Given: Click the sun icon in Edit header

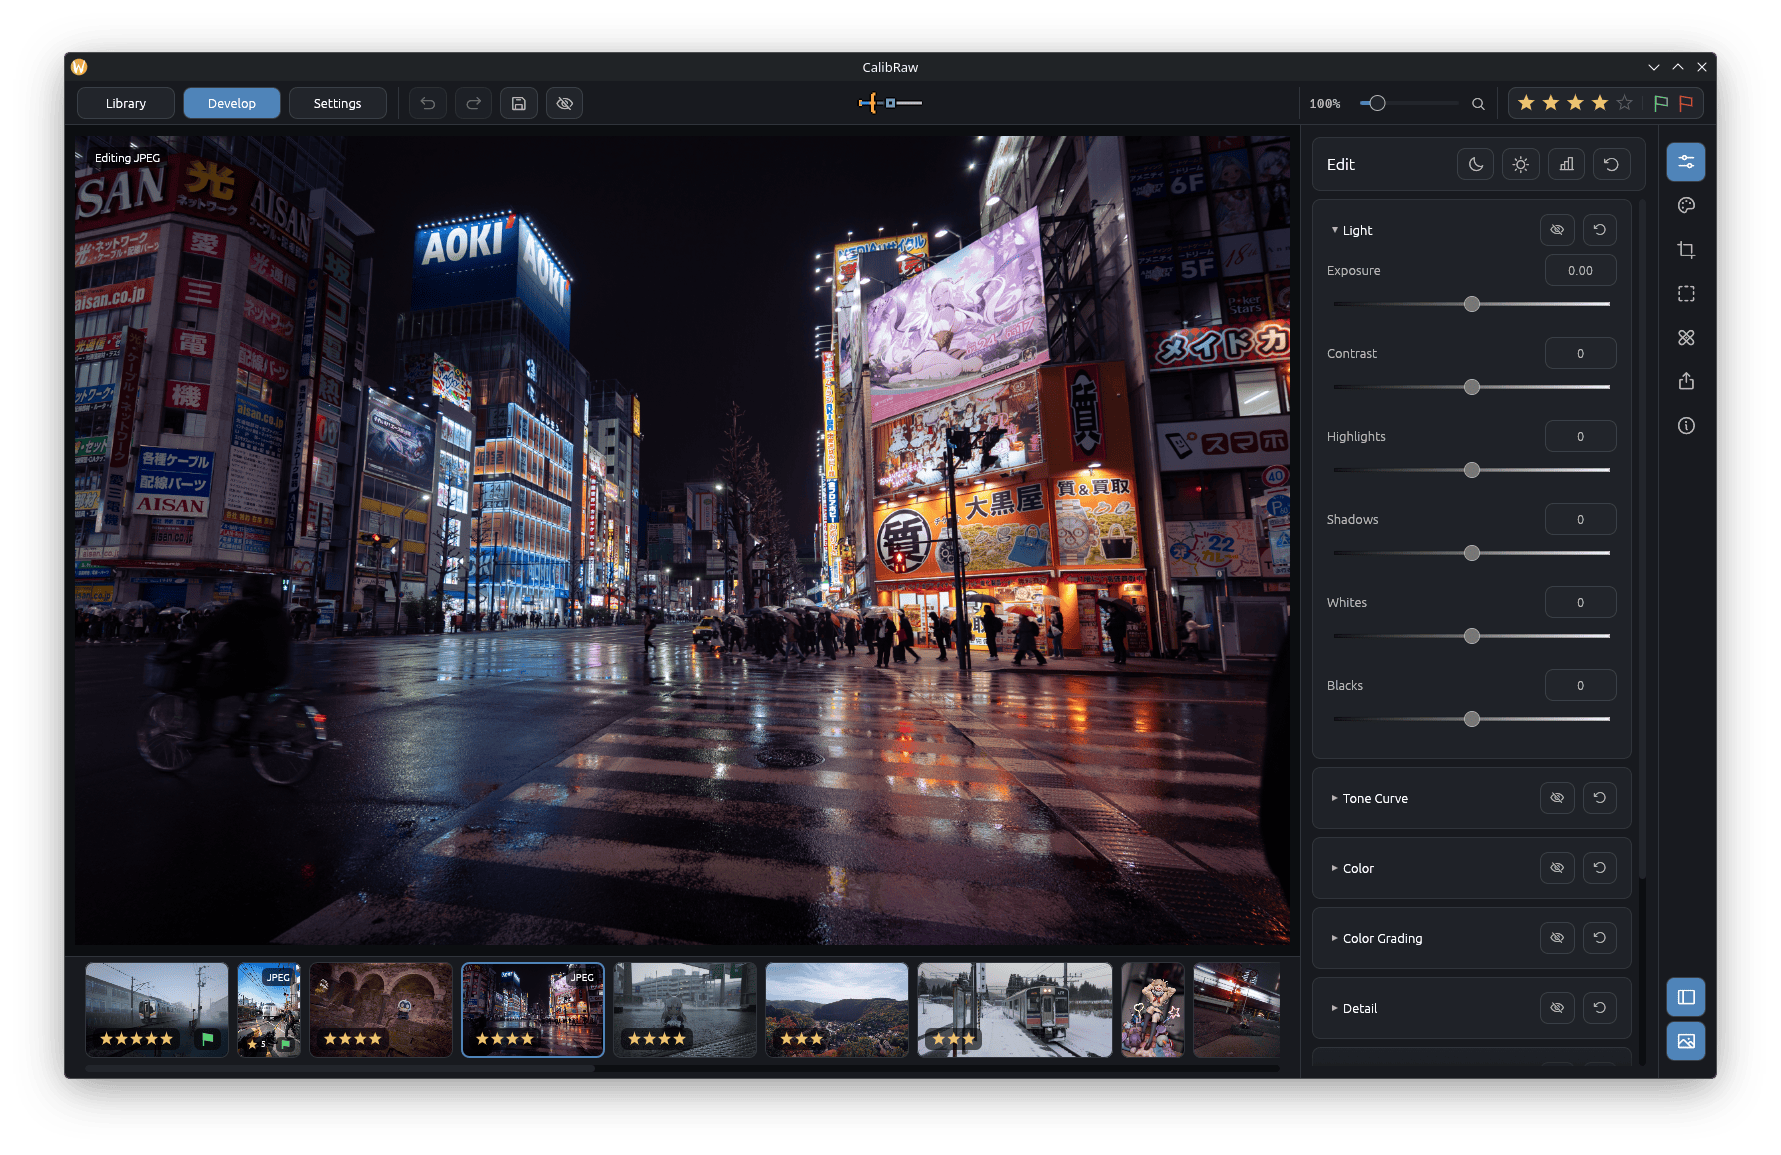Looking at the screenshot, I should click(x=1521, y=164).
